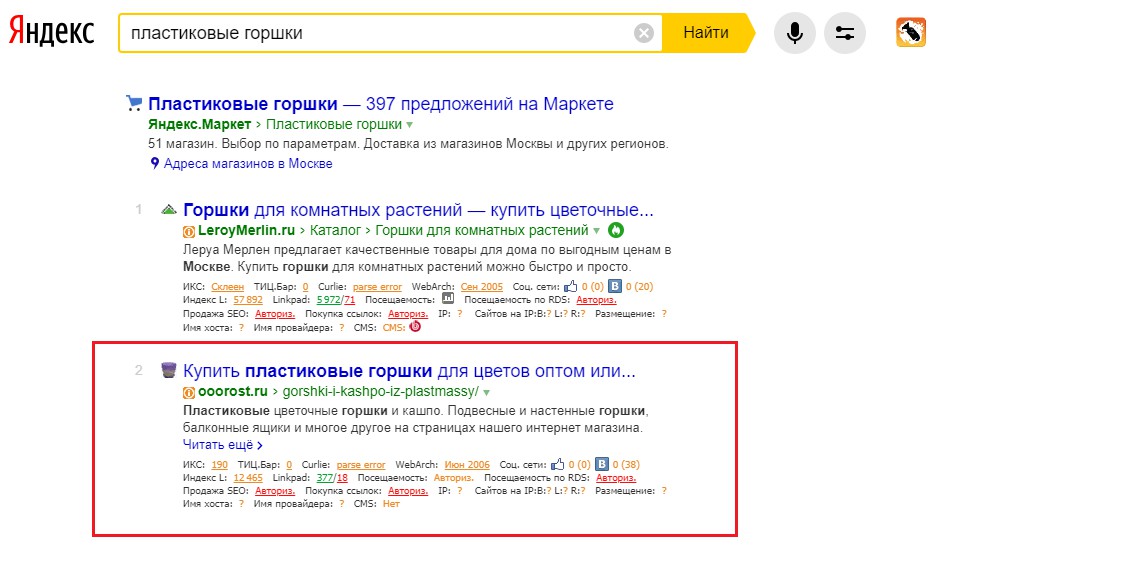Image resolution: width=1131 pixels, height=584 pixels.
Task: Click the Найти search button
Action: pos(708,32)
